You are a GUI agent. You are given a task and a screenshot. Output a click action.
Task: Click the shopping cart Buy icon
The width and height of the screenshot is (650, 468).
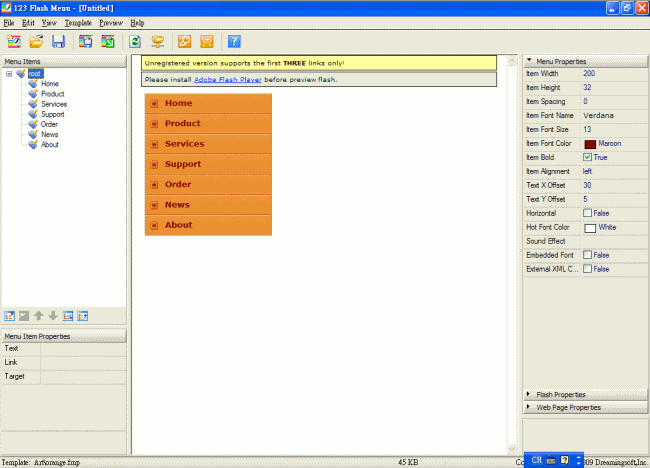207,41
